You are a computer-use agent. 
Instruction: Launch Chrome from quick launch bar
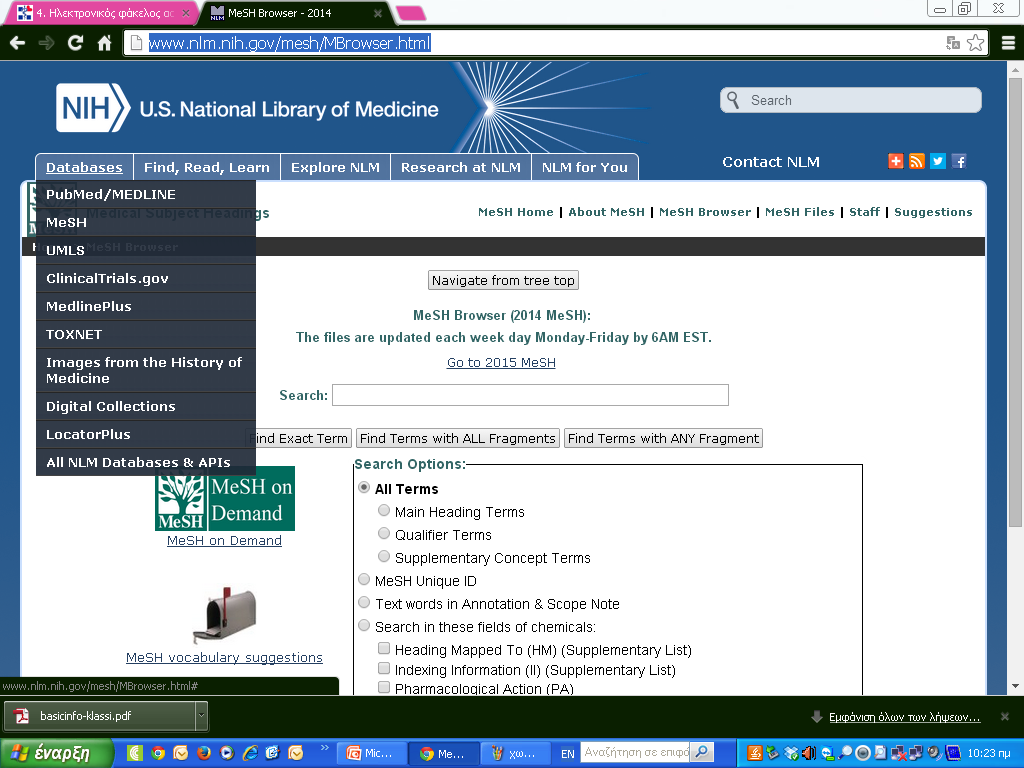coord(158,753)
